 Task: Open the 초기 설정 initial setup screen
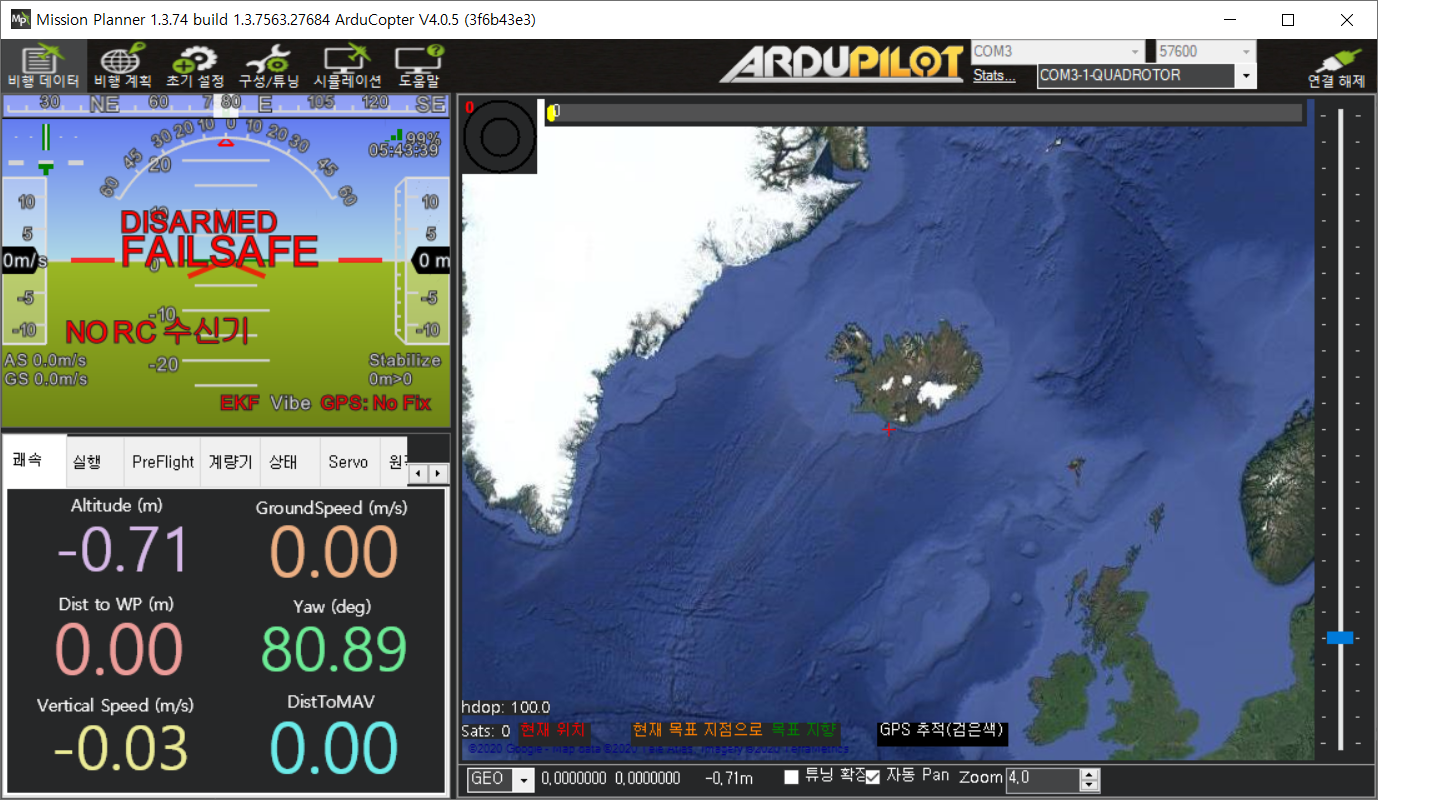pos(195,67)
